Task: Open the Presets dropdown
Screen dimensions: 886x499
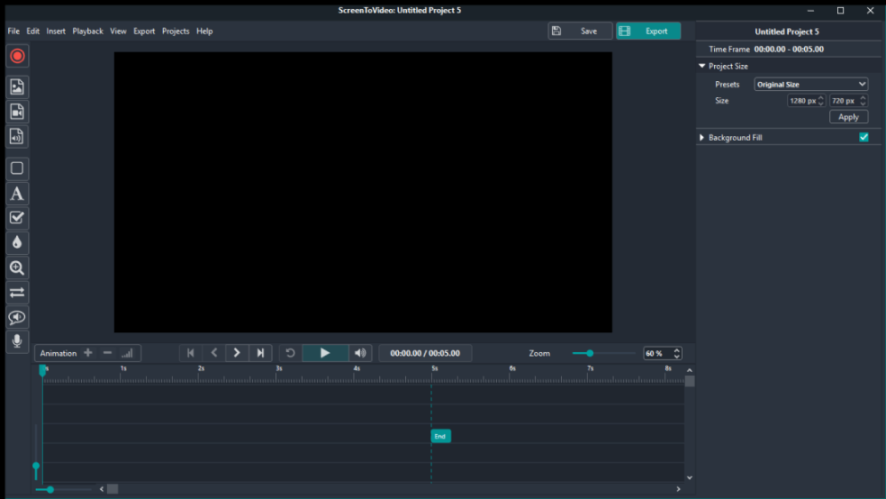Action: 811,84
